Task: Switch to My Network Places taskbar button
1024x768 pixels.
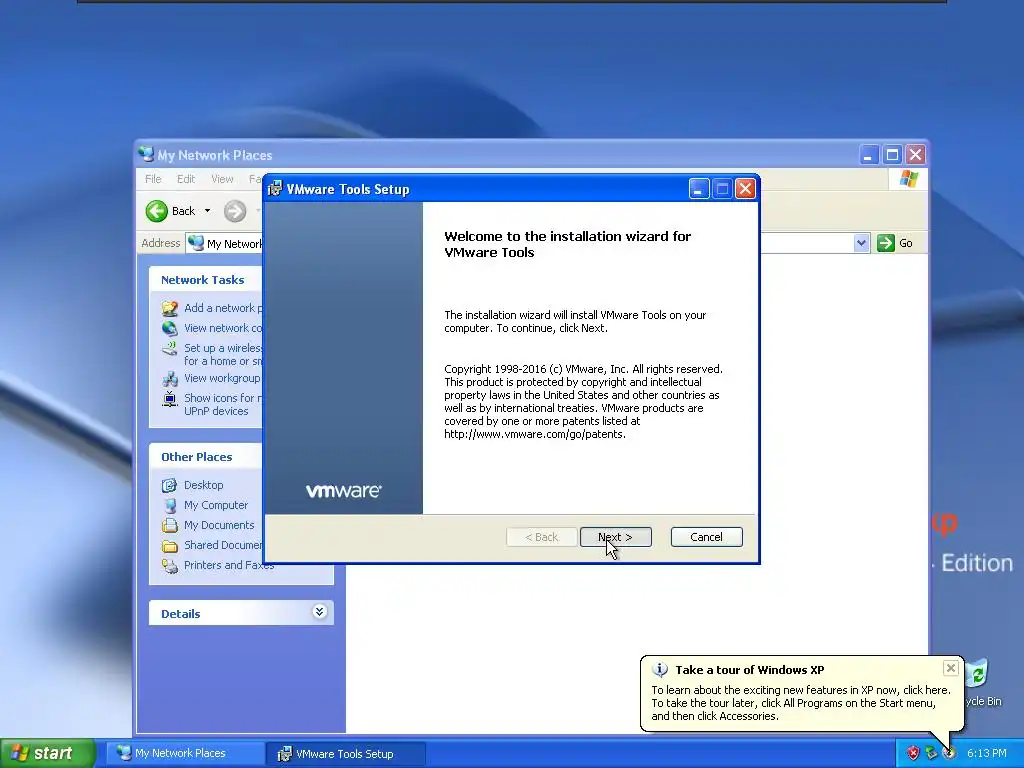Action: [185, 753]
